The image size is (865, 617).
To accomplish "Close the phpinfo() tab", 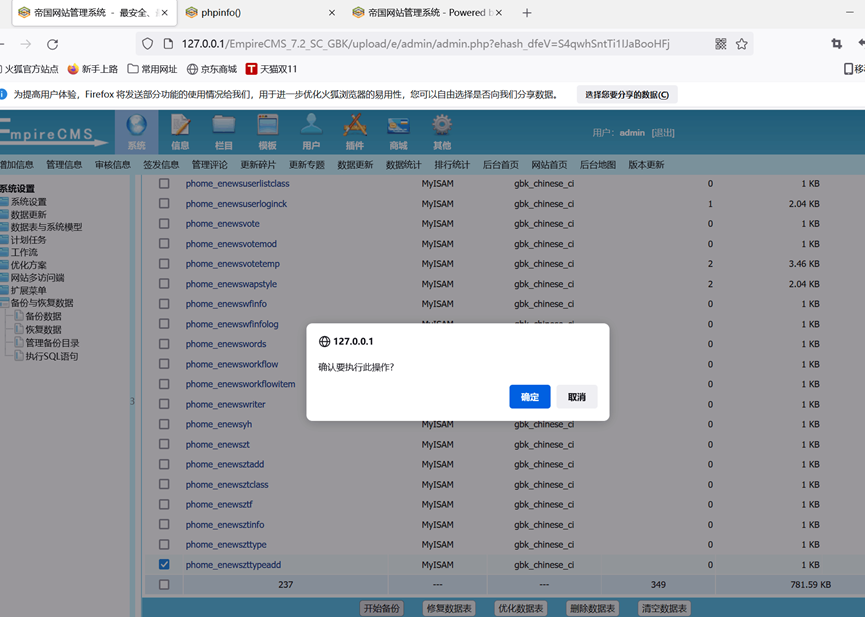I will click(332, 13).
